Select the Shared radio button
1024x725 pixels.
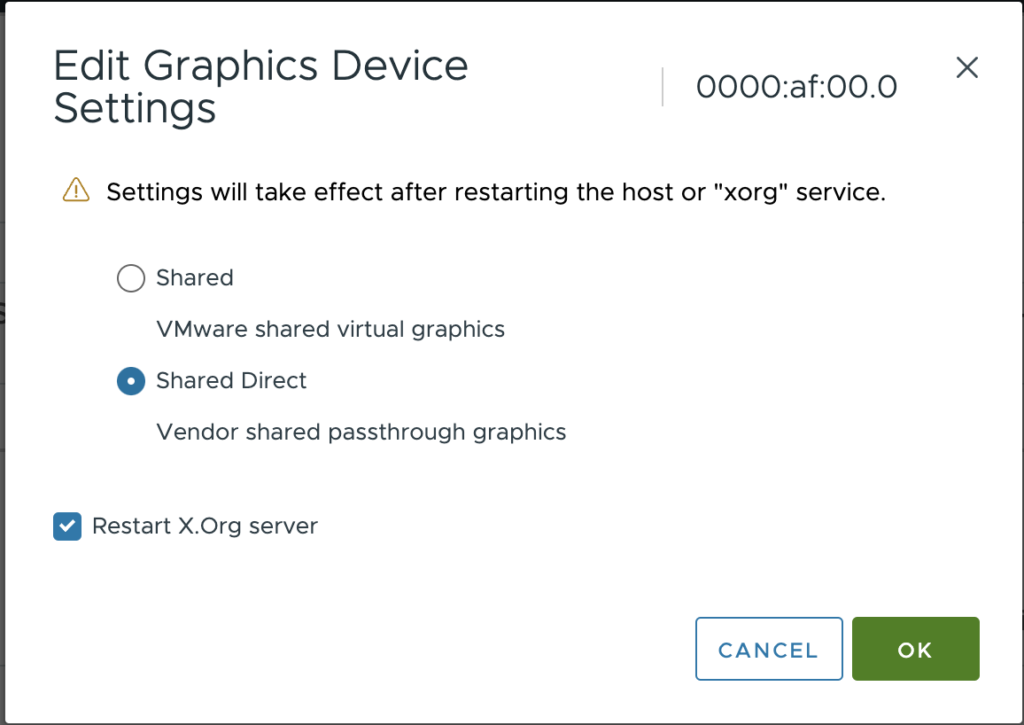[x=131, y=278]
